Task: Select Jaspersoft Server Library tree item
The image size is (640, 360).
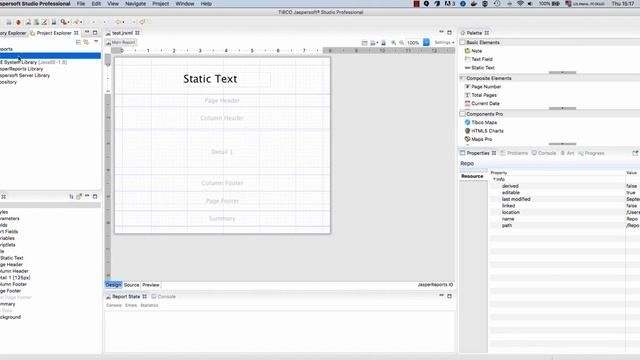Action: [x=25, y=76]
